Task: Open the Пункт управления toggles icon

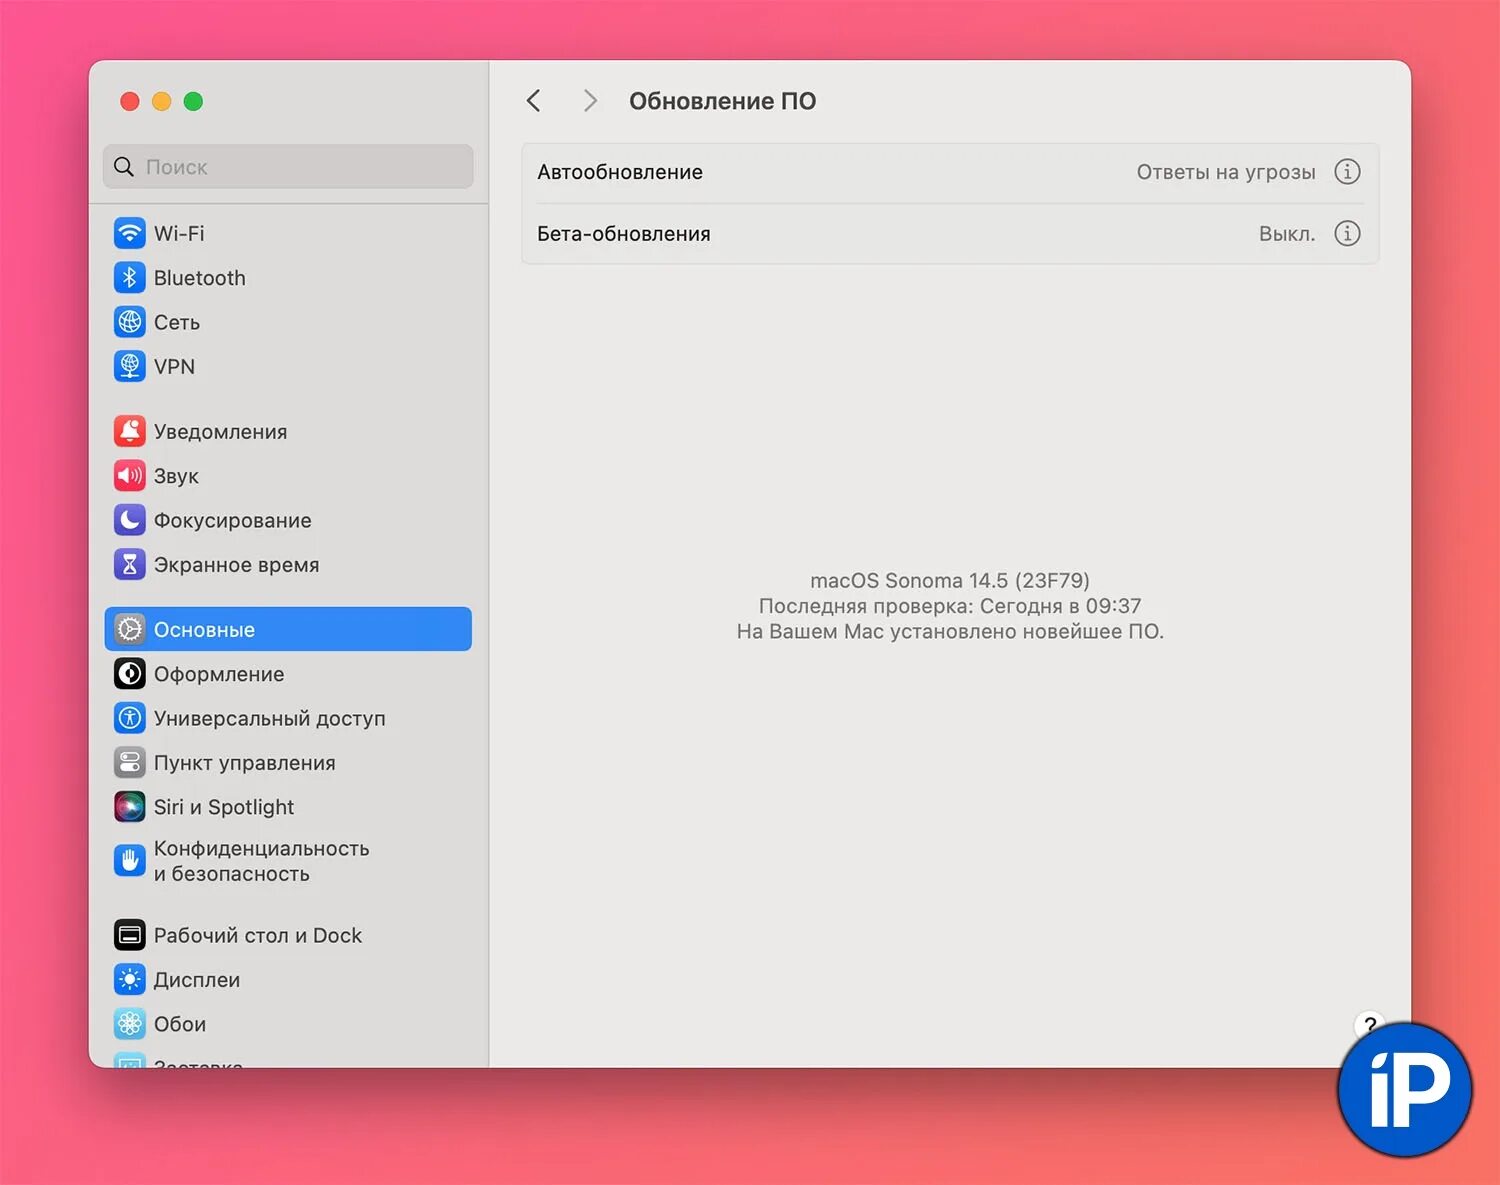Action: pos(130,762)
